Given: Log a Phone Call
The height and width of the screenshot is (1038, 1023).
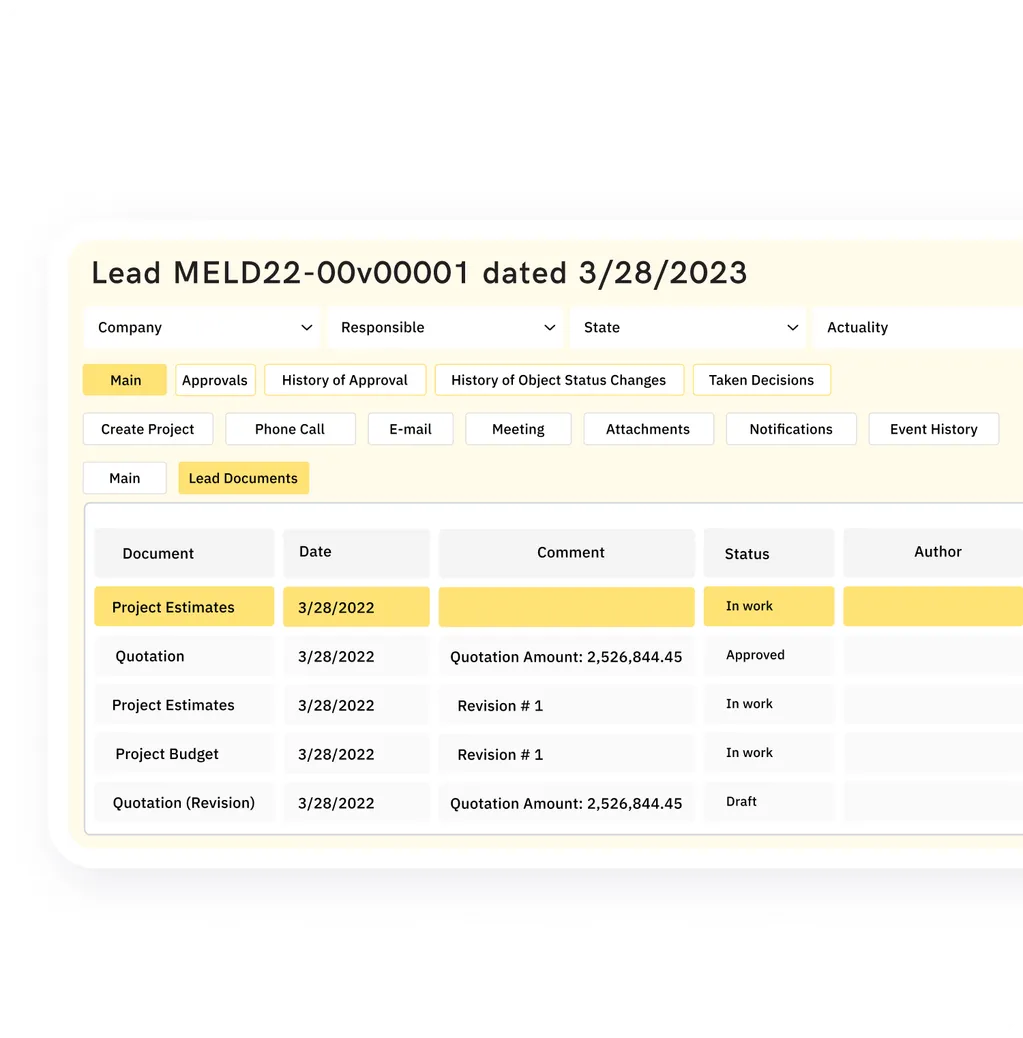Looking at the screenshot, I should (290, 429).
